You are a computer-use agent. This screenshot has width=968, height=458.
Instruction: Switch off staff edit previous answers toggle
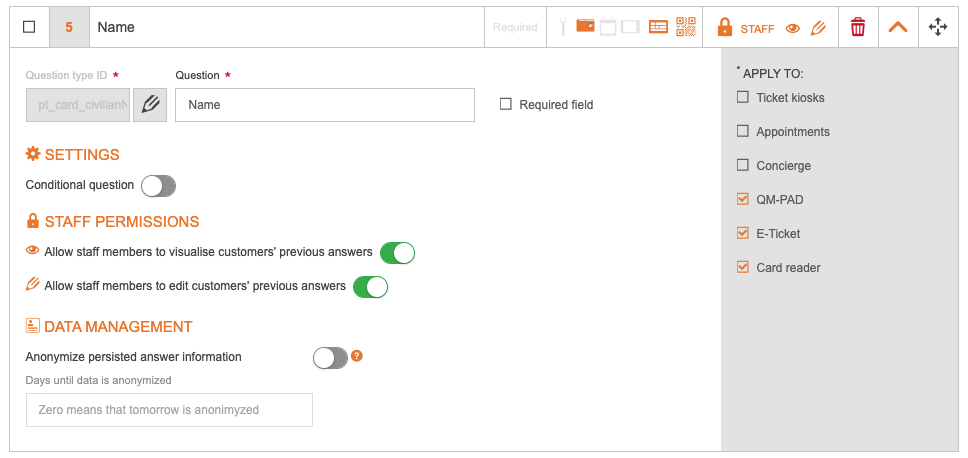370,287
